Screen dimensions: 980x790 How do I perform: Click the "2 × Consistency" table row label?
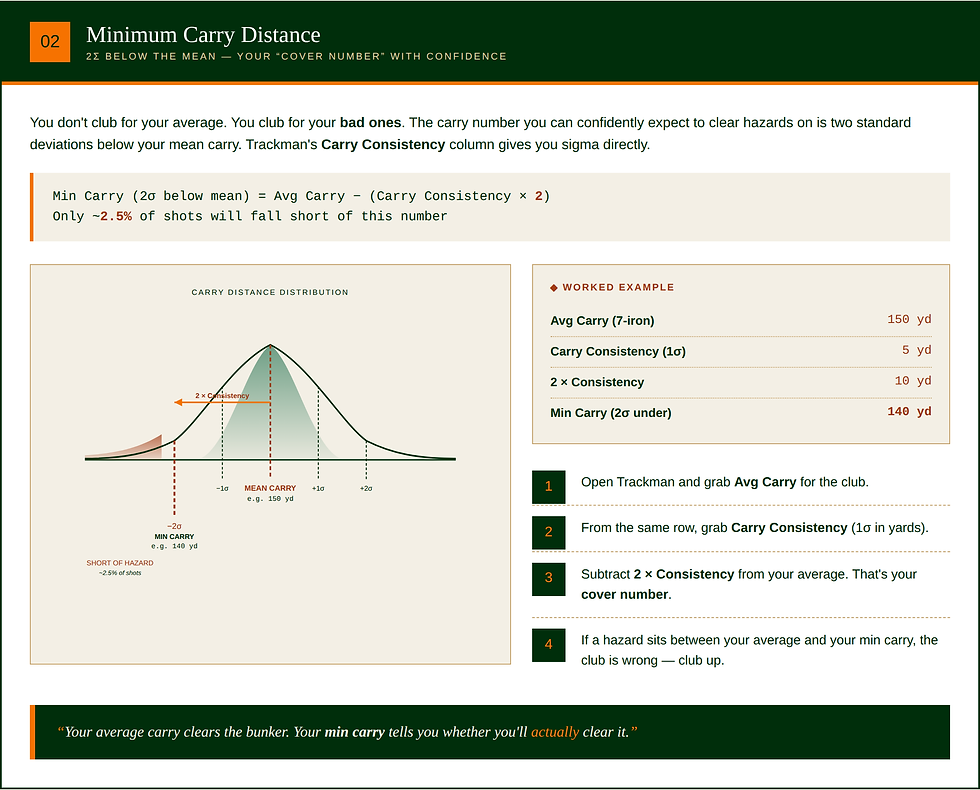tap(598, 382)
